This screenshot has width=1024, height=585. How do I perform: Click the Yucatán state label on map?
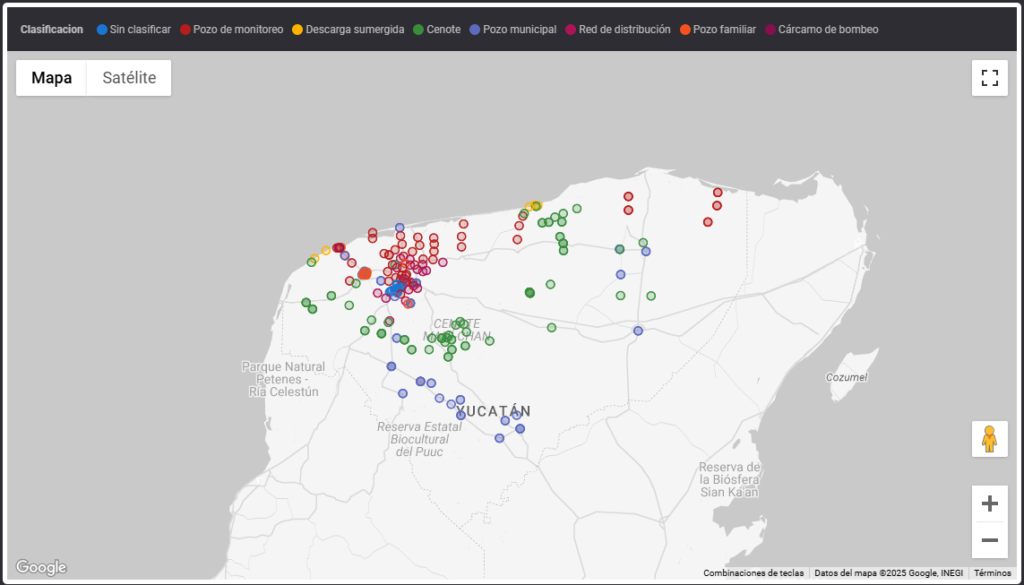click(493, 411)
